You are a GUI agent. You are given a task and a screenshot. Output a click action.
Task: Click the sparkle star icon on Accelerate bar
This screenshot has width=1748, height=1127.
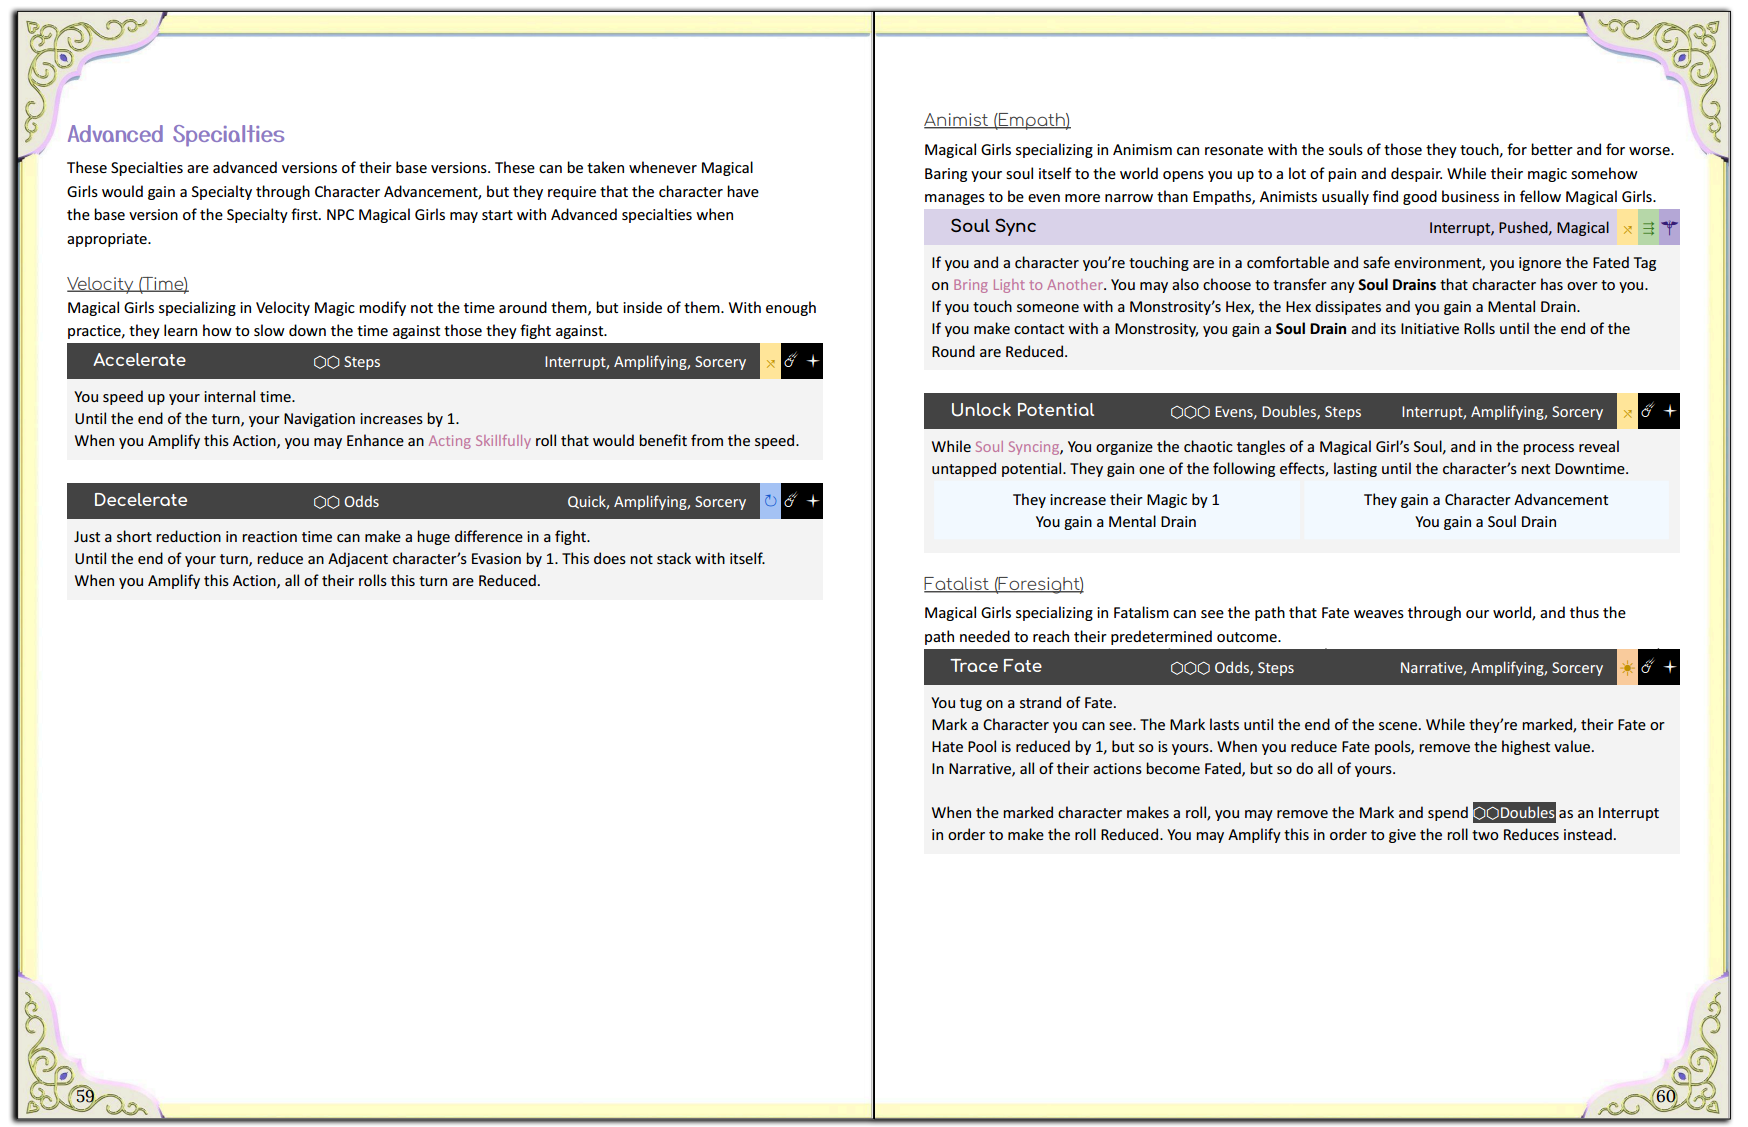[x=813, y=362]
